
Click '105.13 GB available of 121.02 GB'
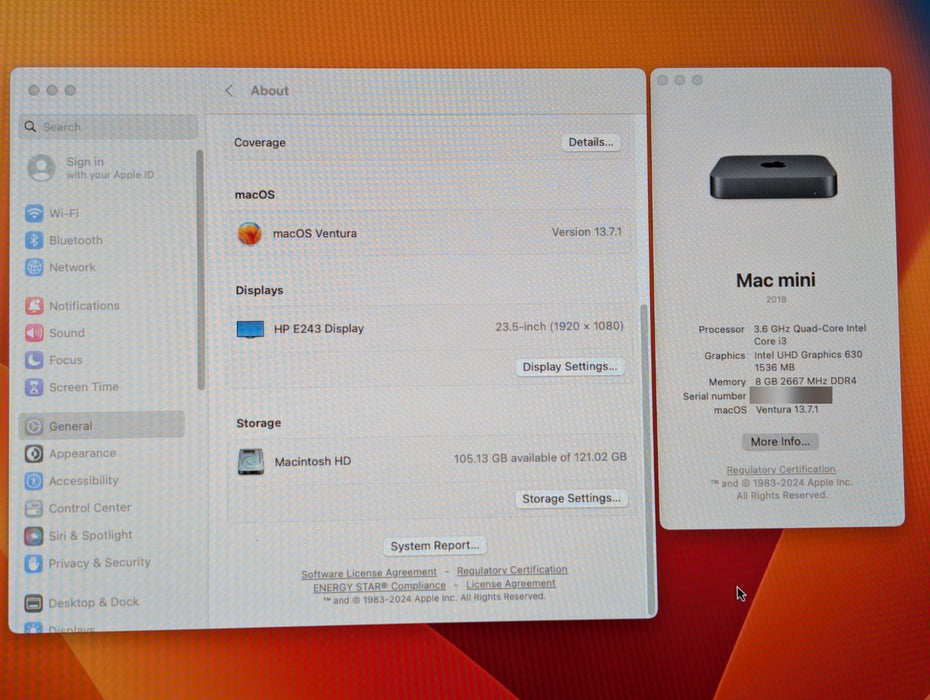[x=540, y=458]
